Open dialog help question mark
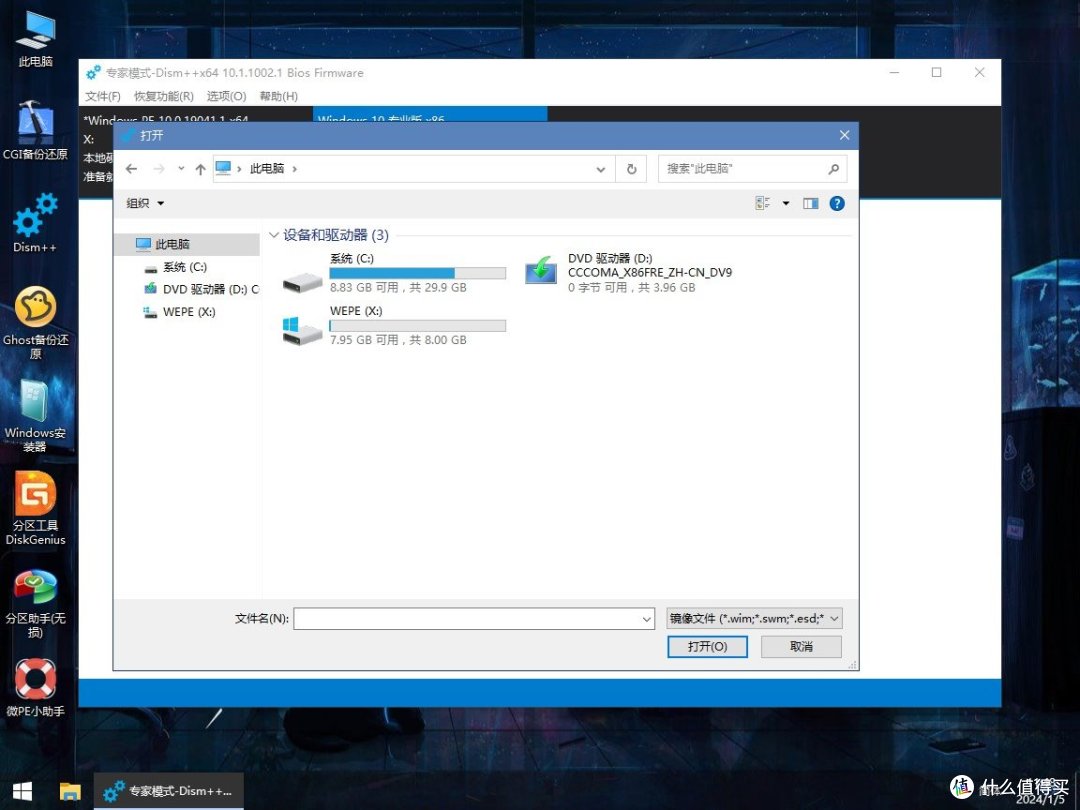1080x810 pixels. point(837,203)
